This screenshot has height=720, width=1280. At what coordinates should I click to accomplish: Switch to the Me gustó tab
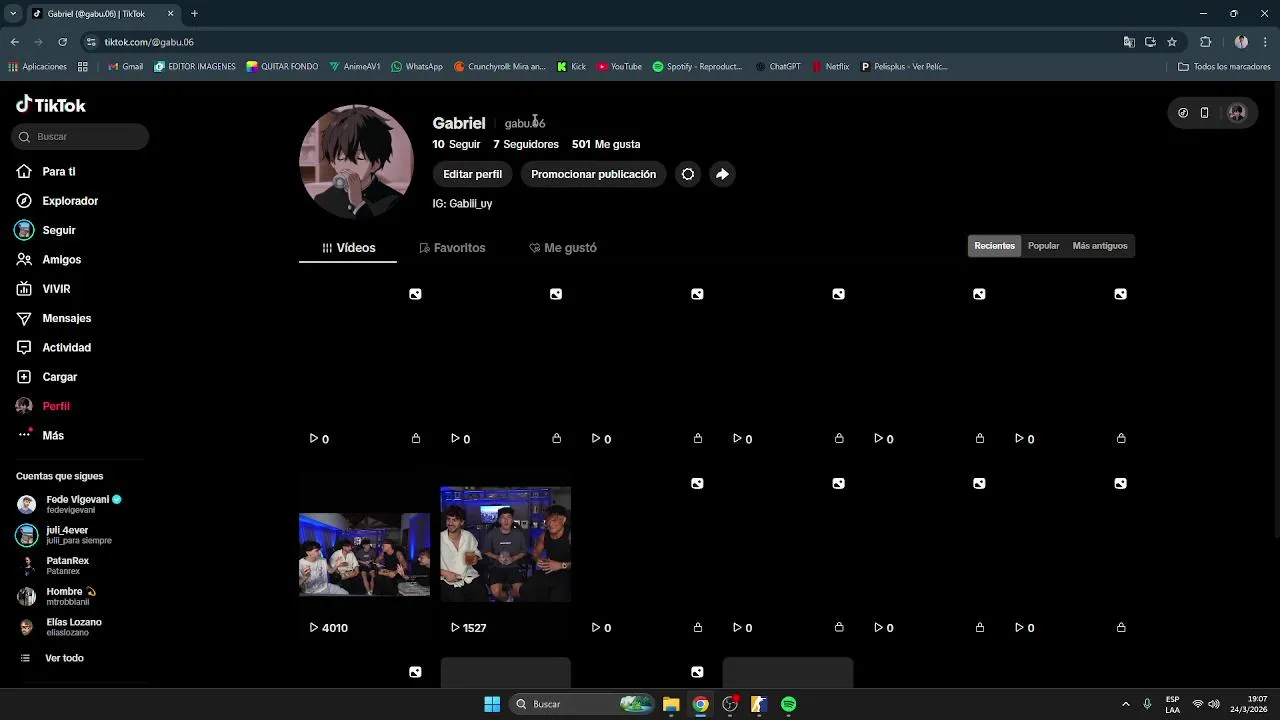(562, 248)
